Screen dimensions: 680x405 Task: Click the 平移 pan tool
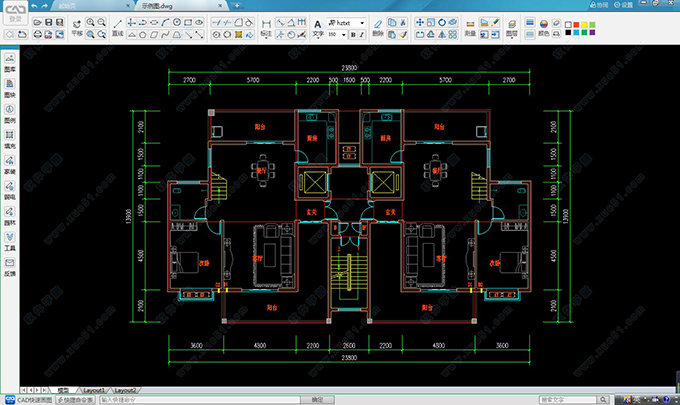point(77,27)
